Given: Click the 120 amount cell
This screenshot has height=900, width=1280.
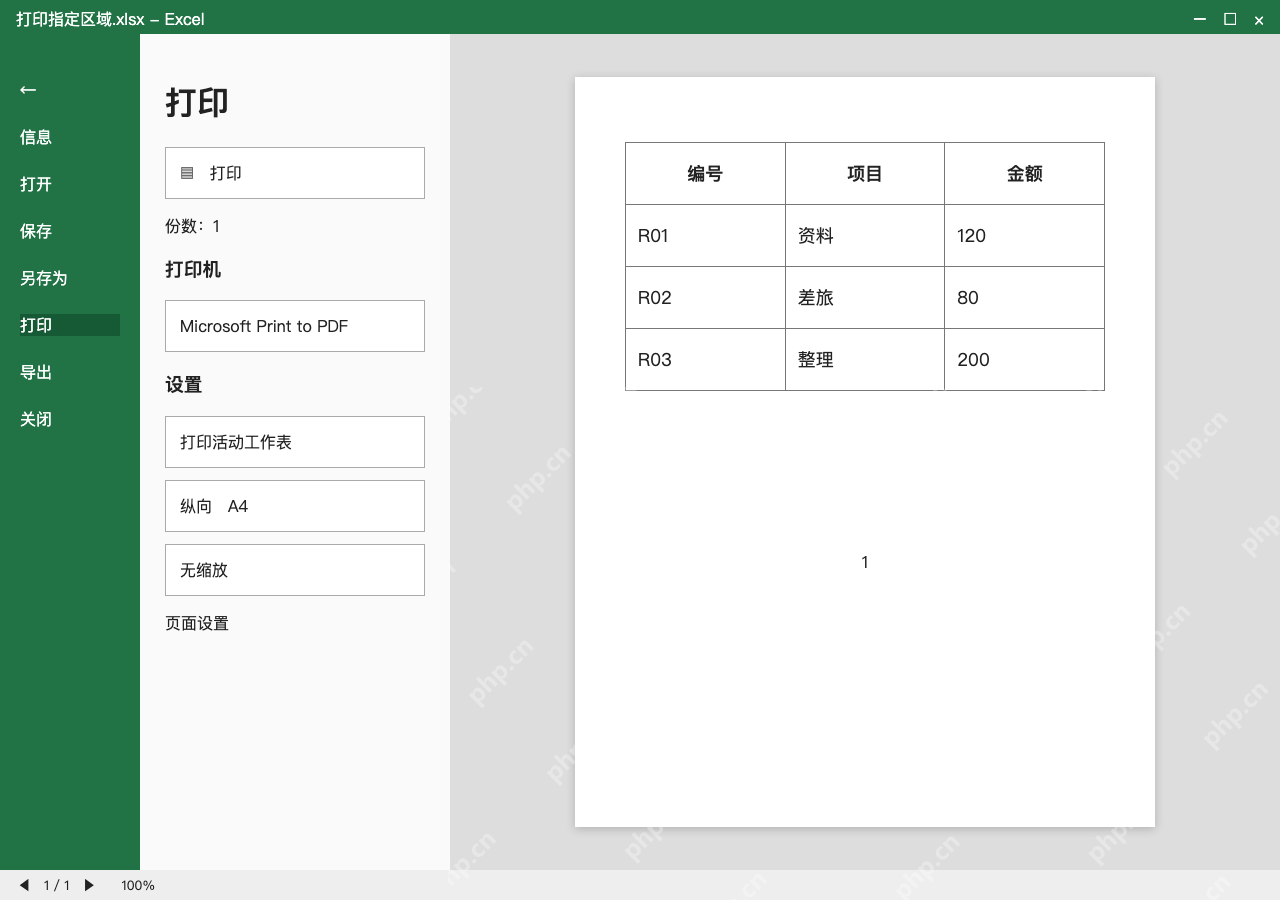Looking at the screenshot, I should click(x=1025, y=236).
